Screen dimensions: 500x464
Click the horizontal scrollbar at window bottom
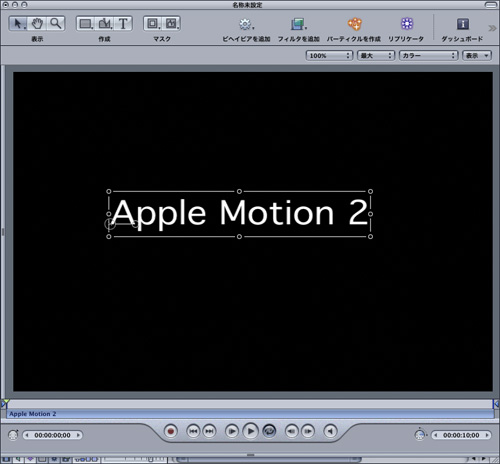coord(268,460)
